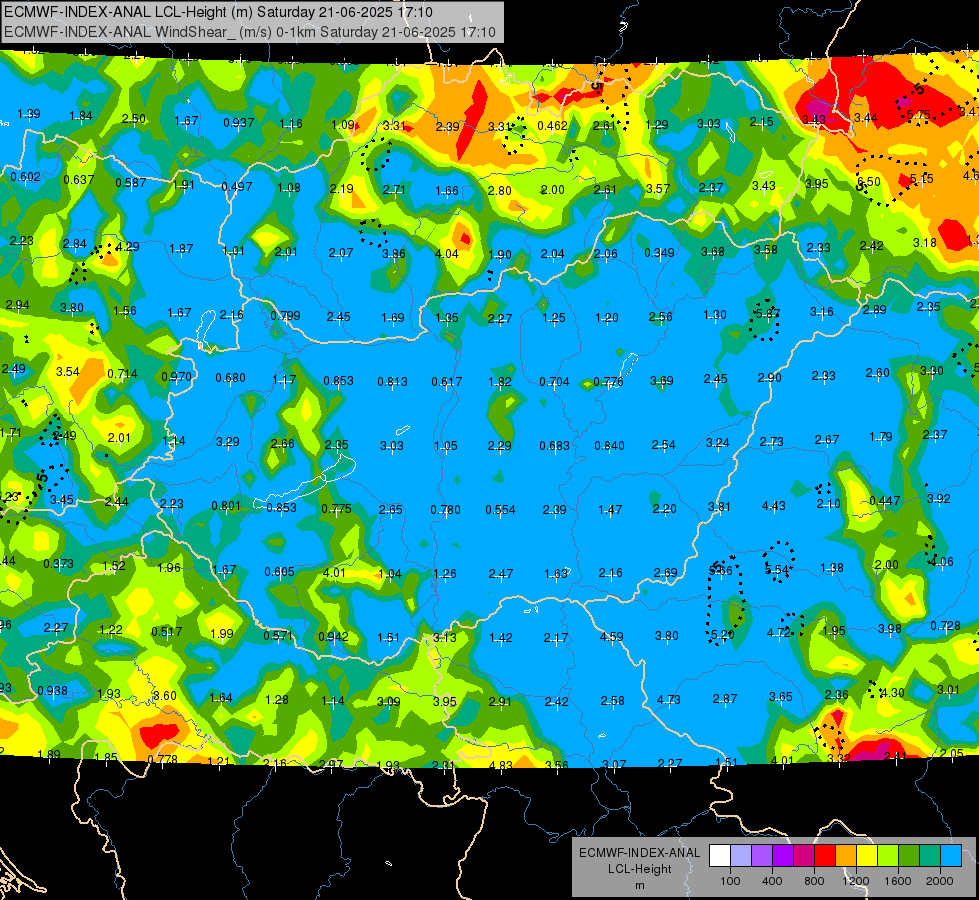Click the wind shear value 0.462
The image size is (979, 900).
click(553, 126)
